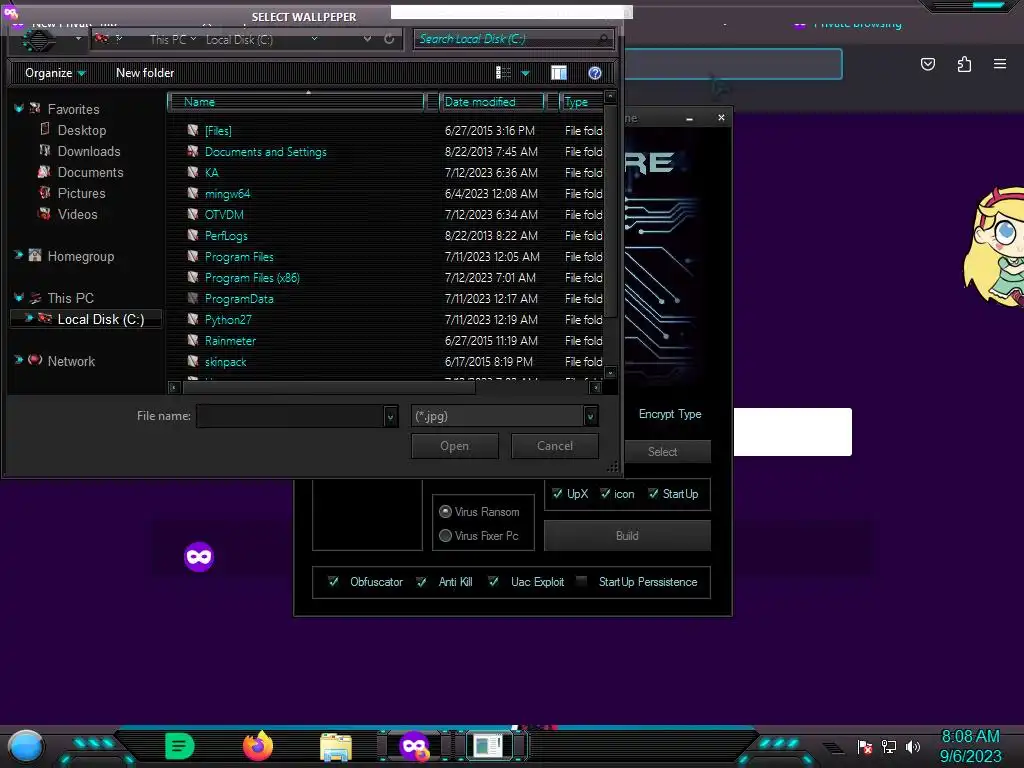Click New folder in the toolbar
This screenshot has height=768, width=1024.
pyautogui.click(x=145, y=73)
